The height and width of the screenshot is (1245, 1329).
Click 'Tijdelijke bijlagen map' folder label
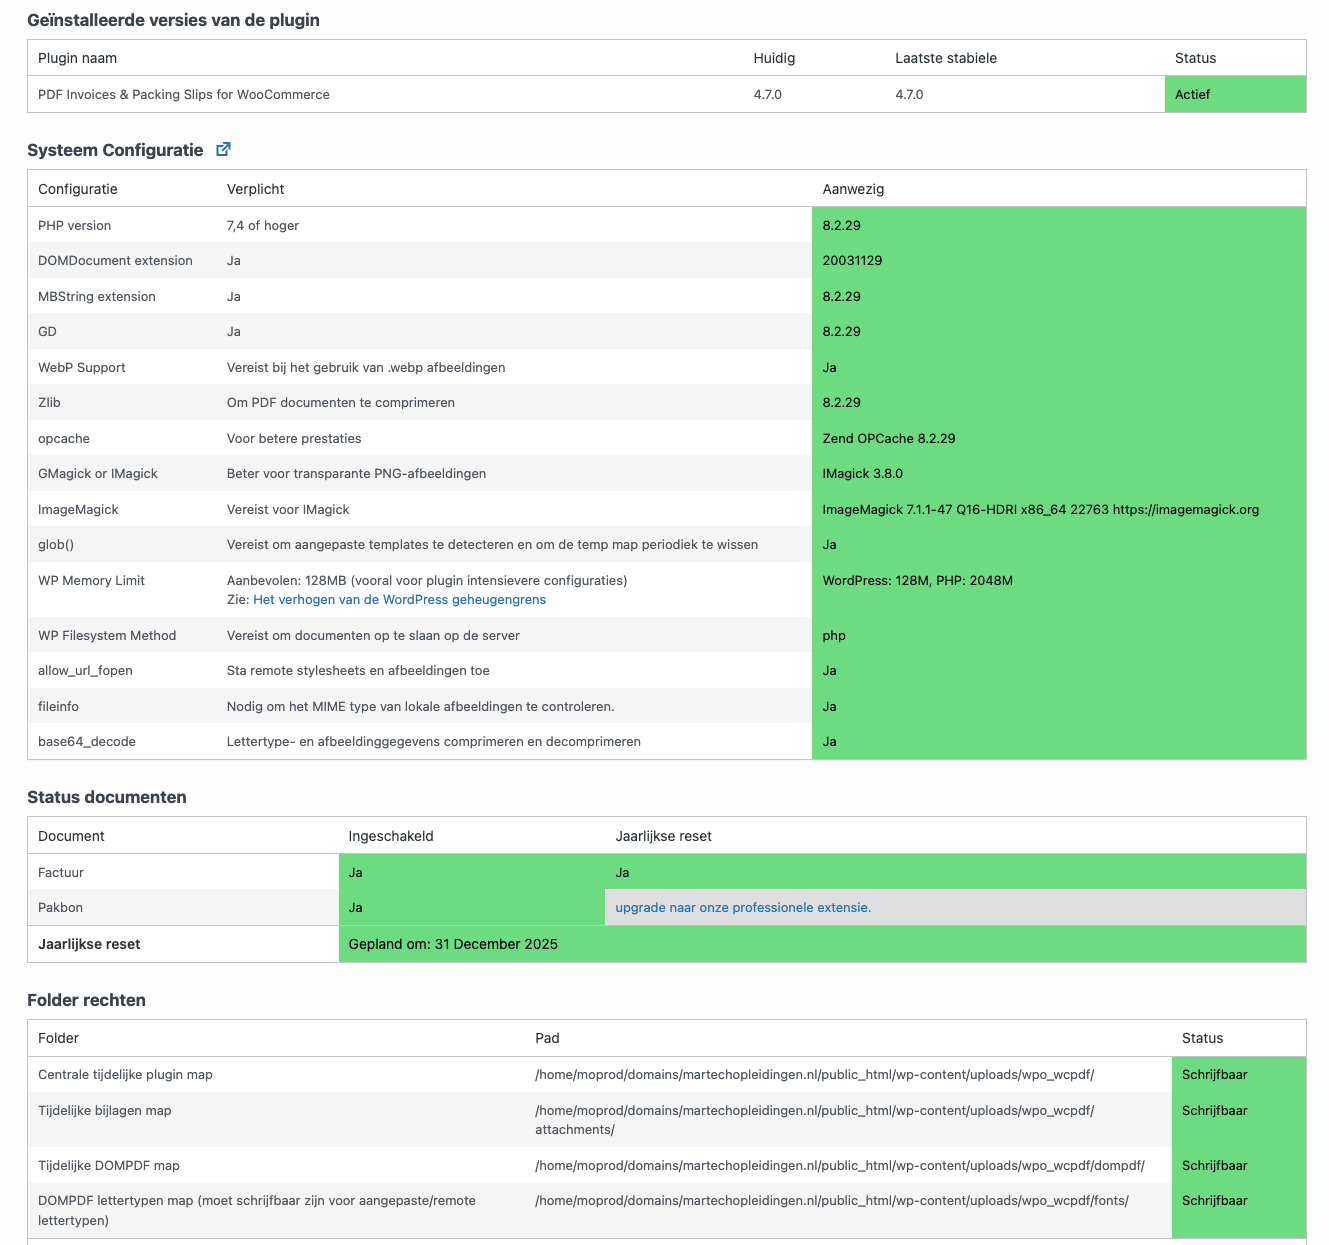105,1111
